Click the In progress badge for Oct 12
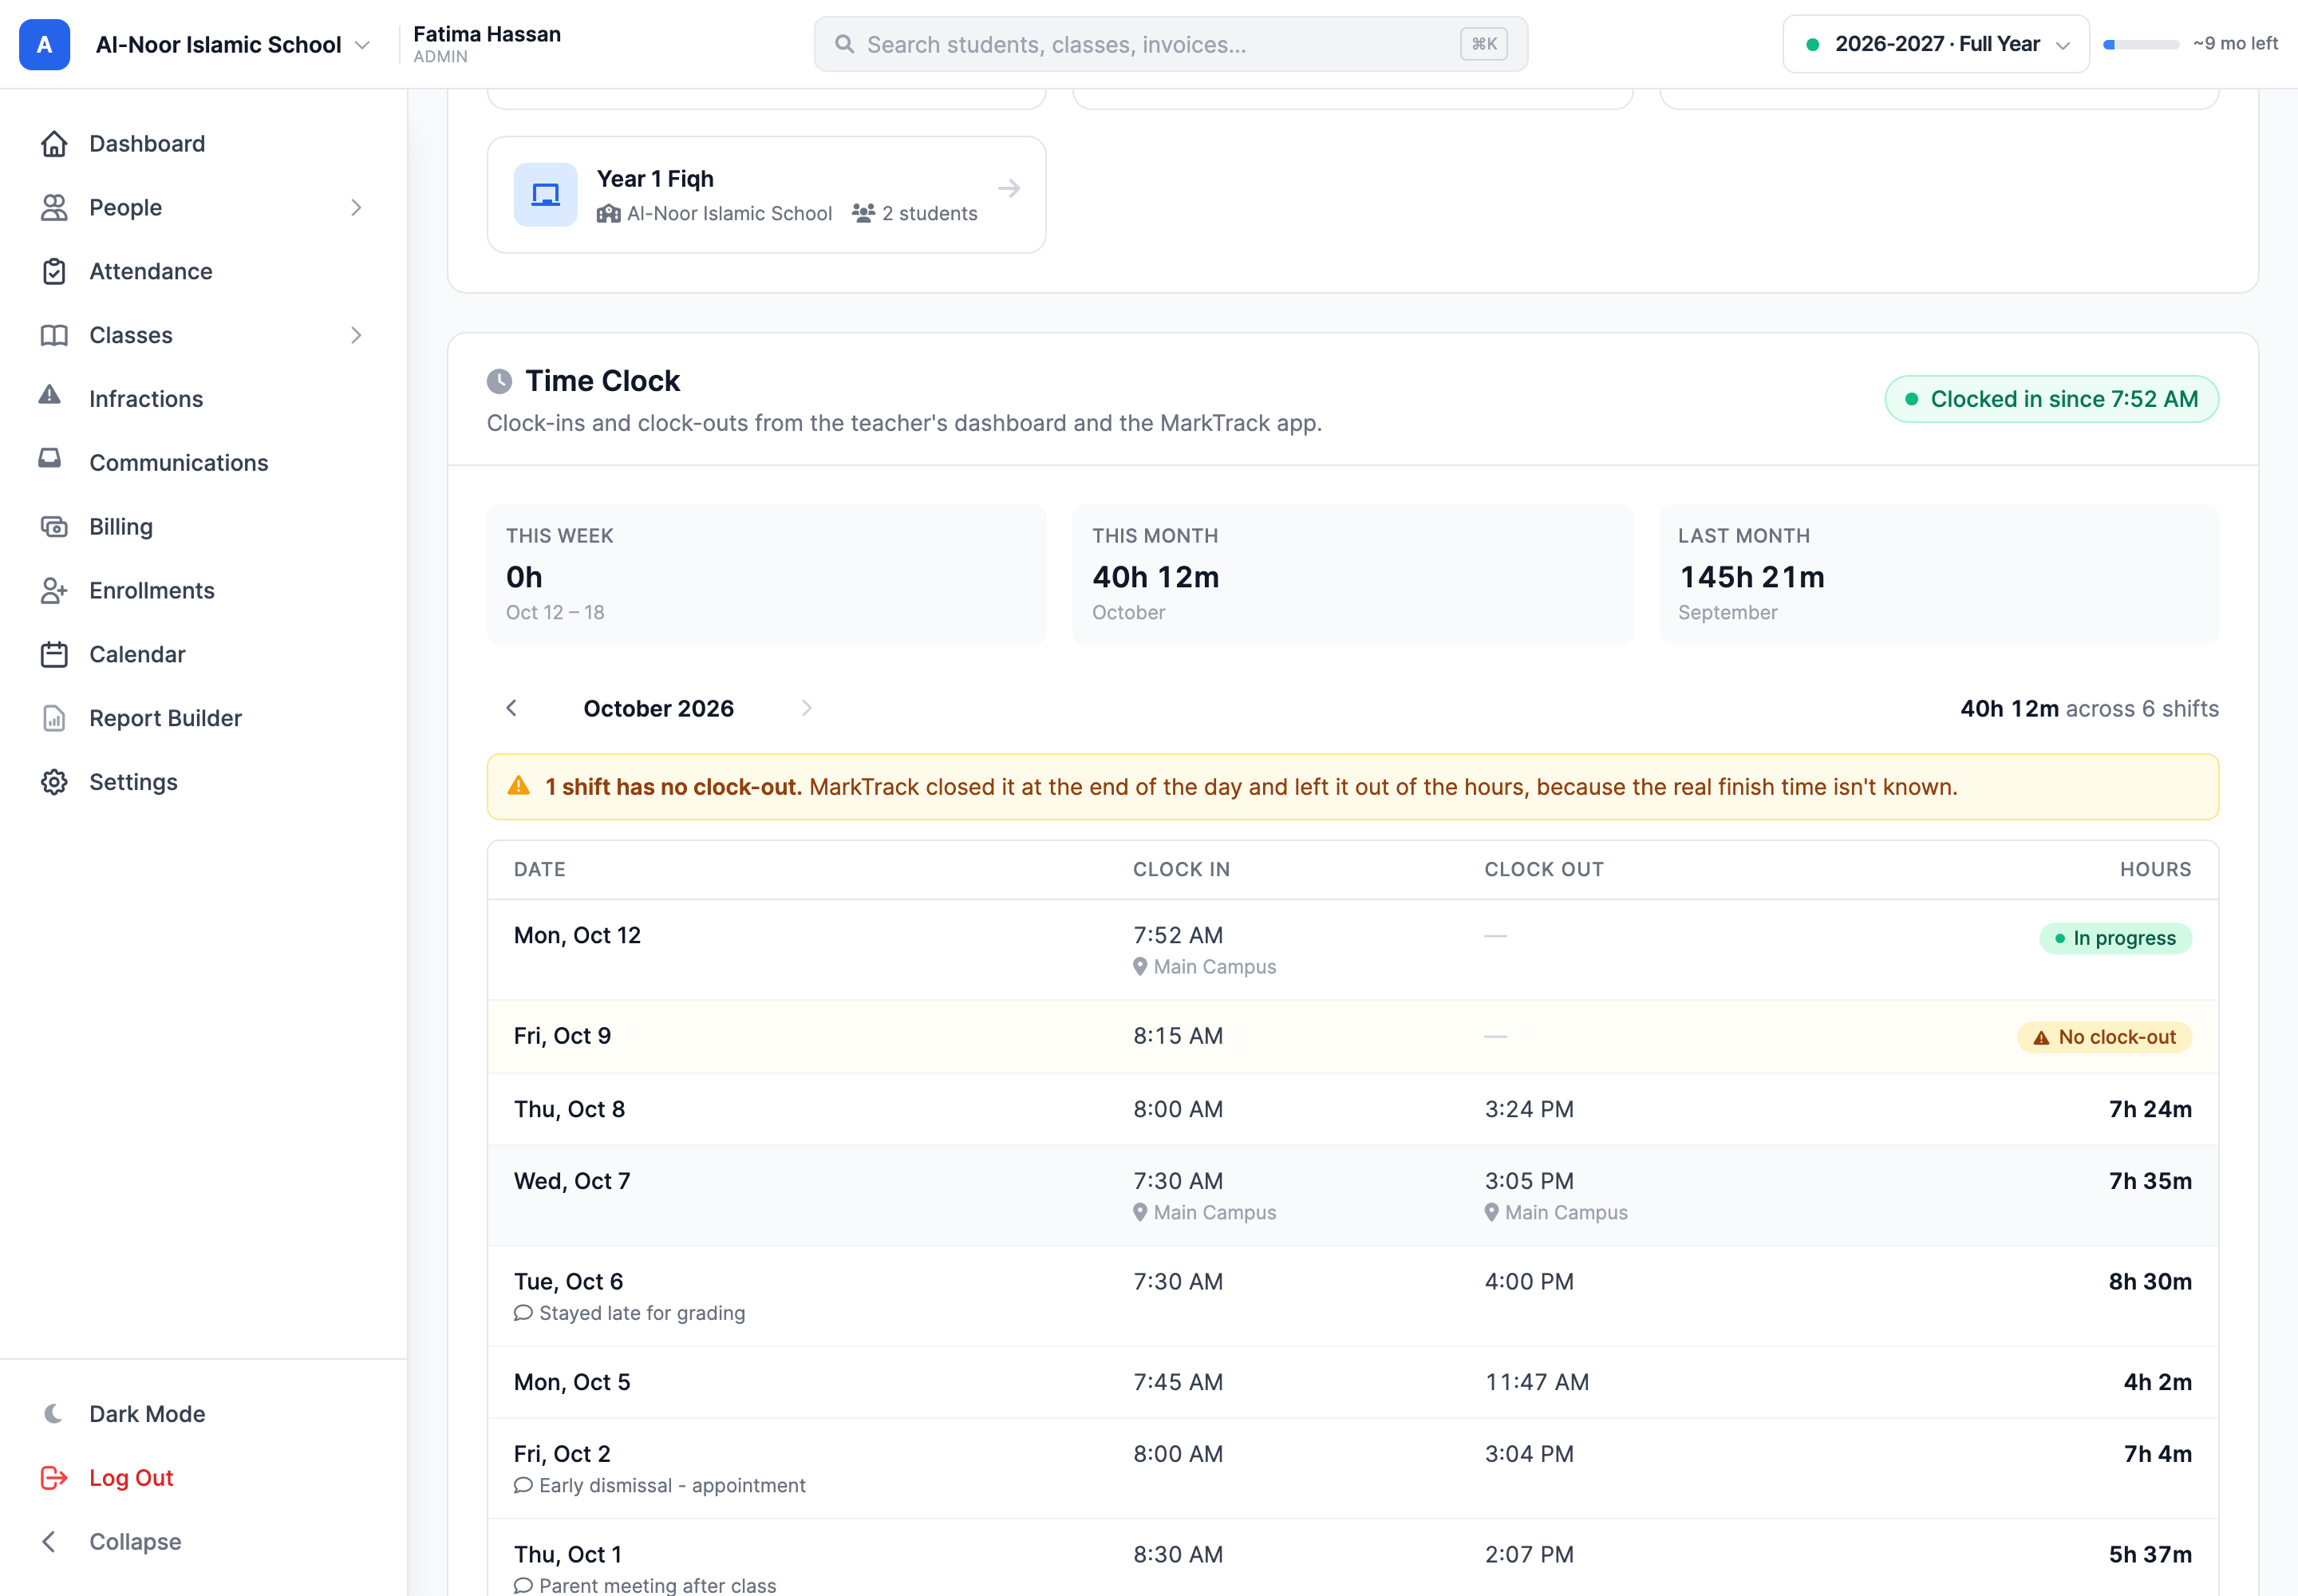 pos(2115,939)
